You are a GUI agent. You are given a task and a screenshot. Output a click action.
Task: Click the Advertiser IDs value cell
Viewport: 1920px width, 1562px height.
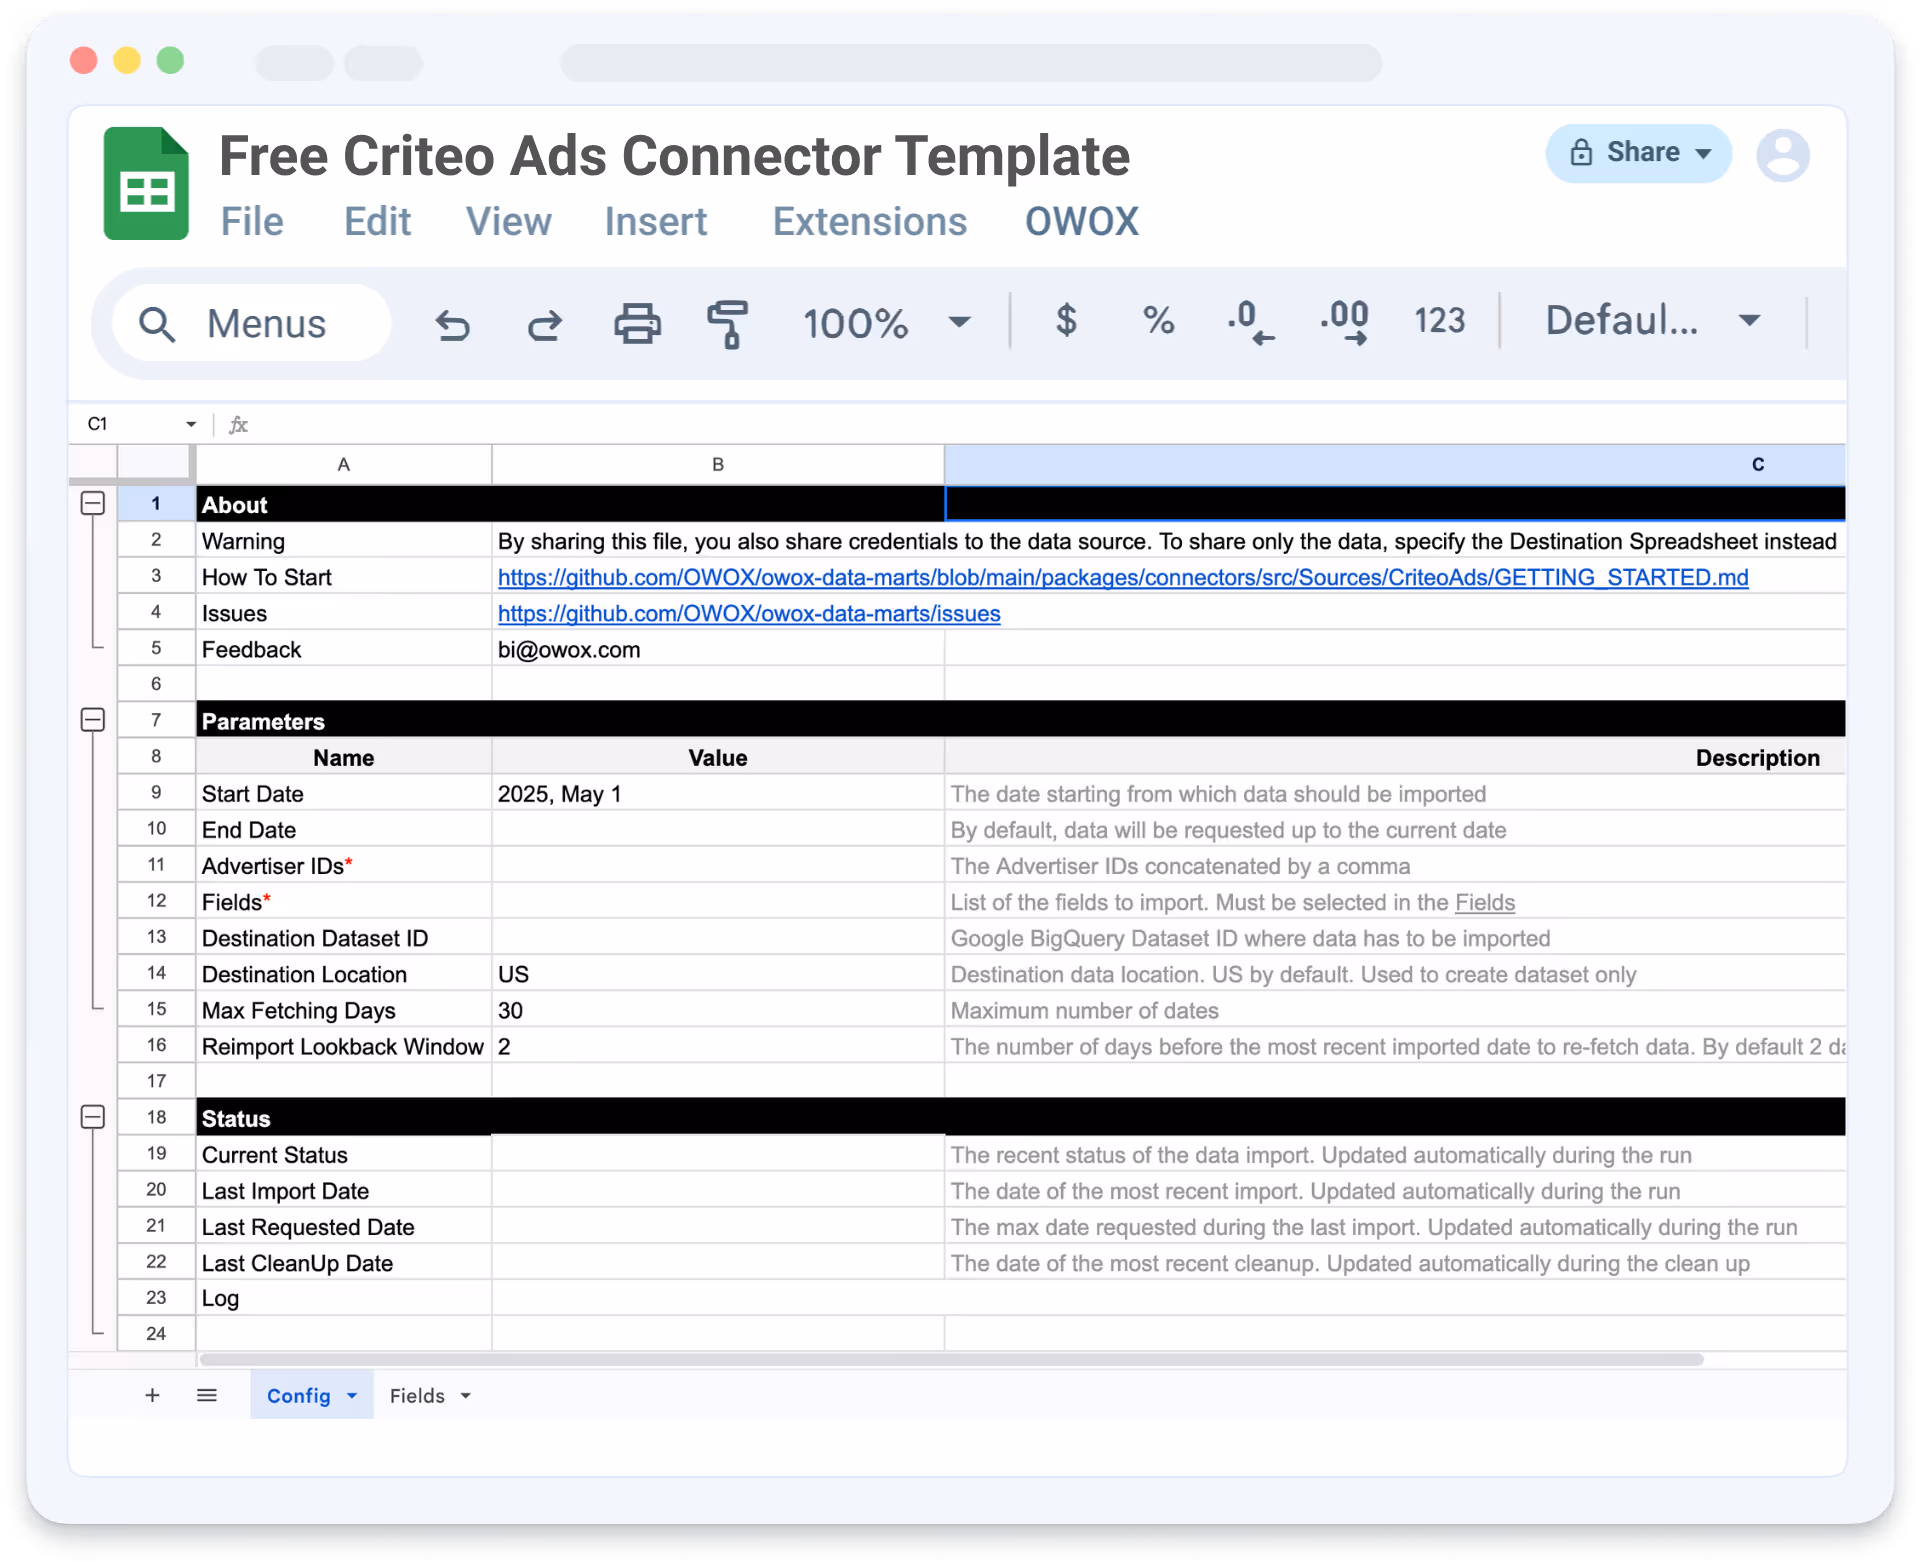717,865
